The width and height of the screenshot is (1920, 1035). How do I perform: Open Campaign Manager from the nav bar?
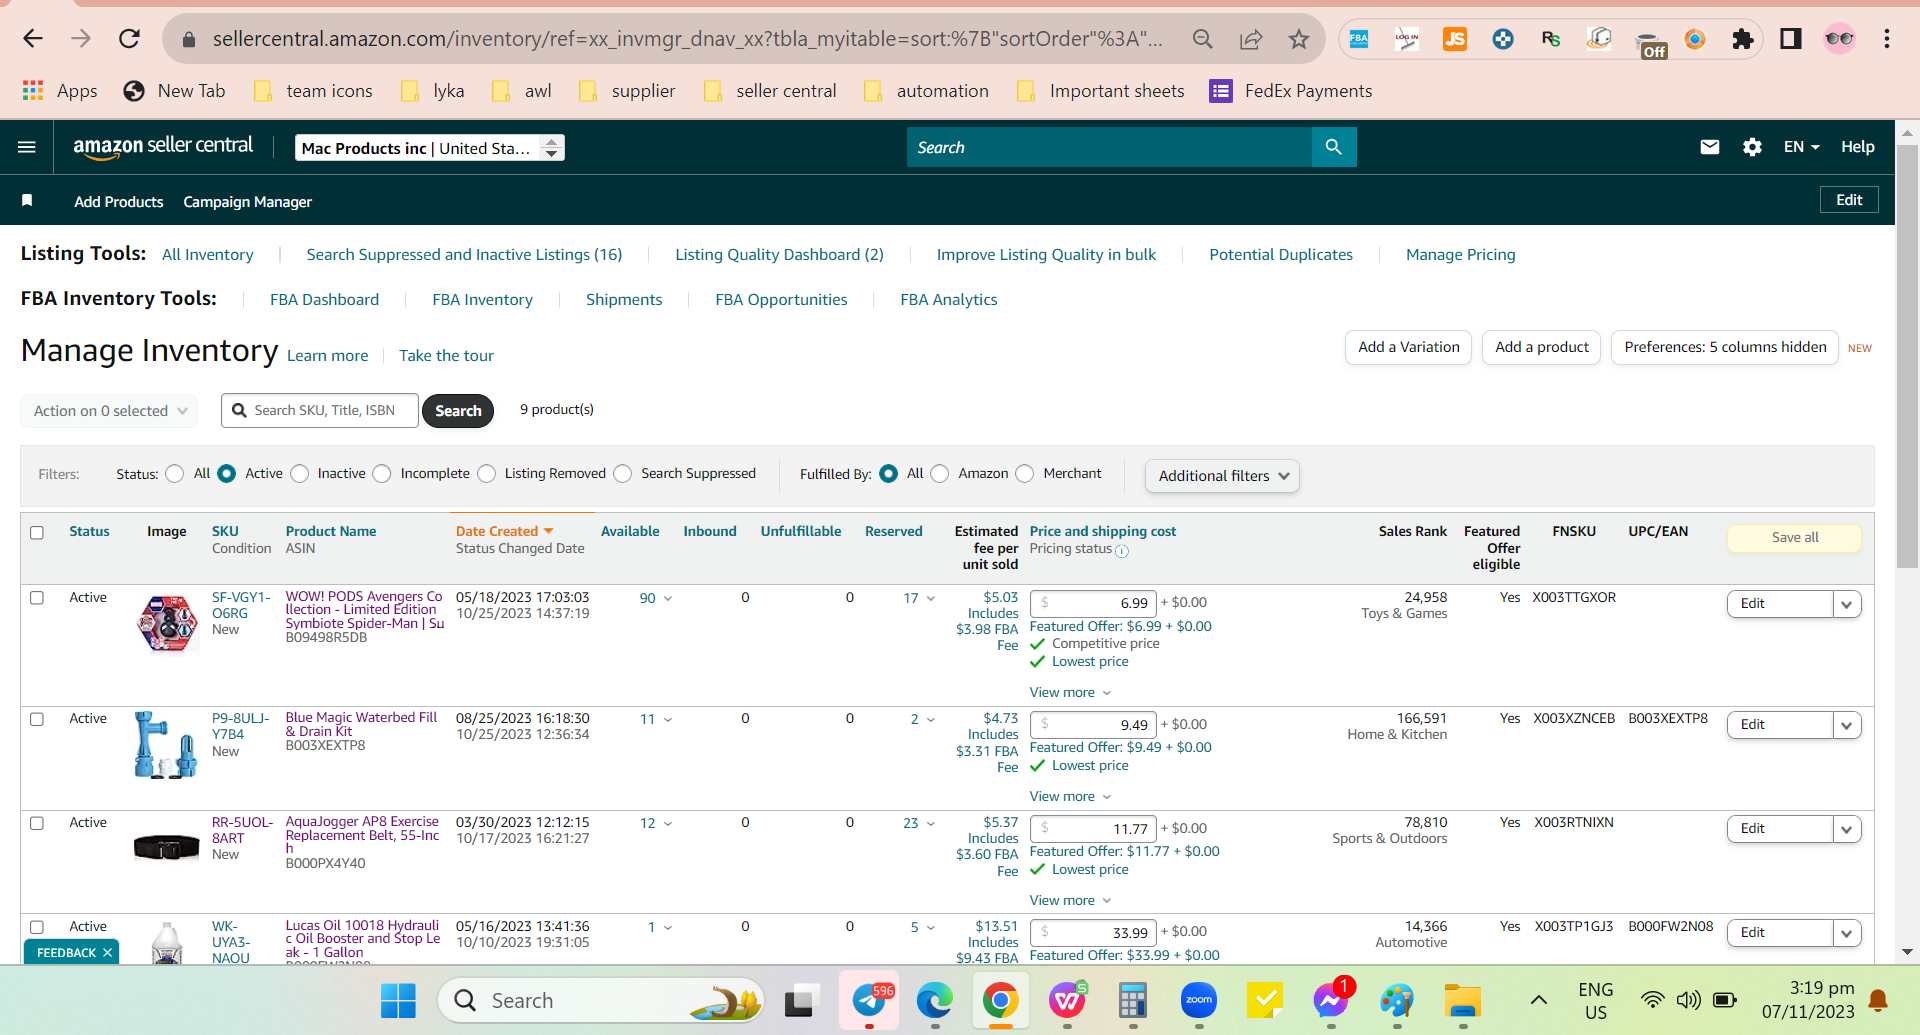click(248, 201)
